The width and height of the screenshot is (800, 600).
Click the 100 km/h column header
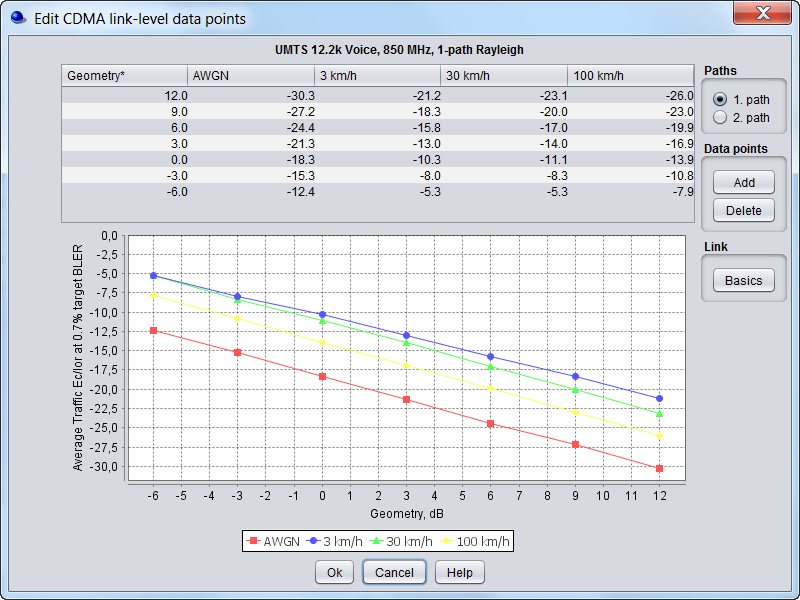pos(631,76)
